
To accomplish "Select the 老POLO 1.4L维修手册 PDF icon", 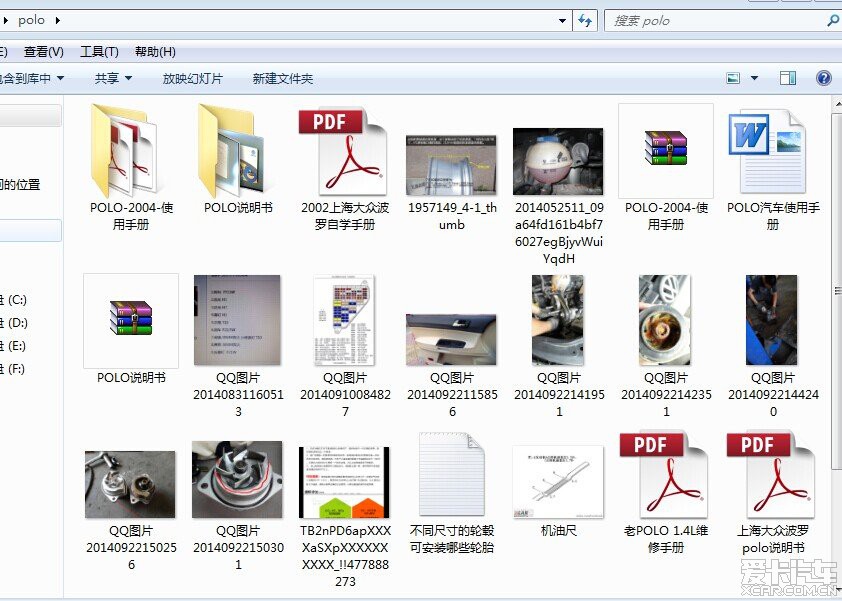I will tap(664, 475).
